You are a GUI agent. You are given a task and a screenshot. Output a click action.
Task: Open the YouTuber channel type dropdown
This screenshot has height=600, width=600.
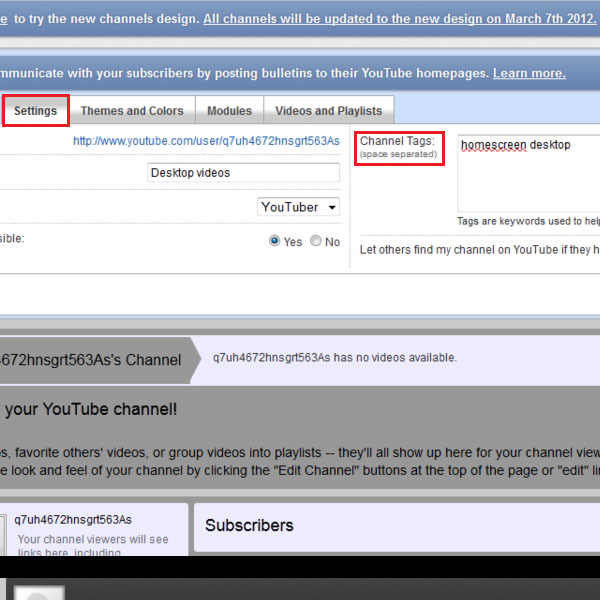tap(298, 207)
